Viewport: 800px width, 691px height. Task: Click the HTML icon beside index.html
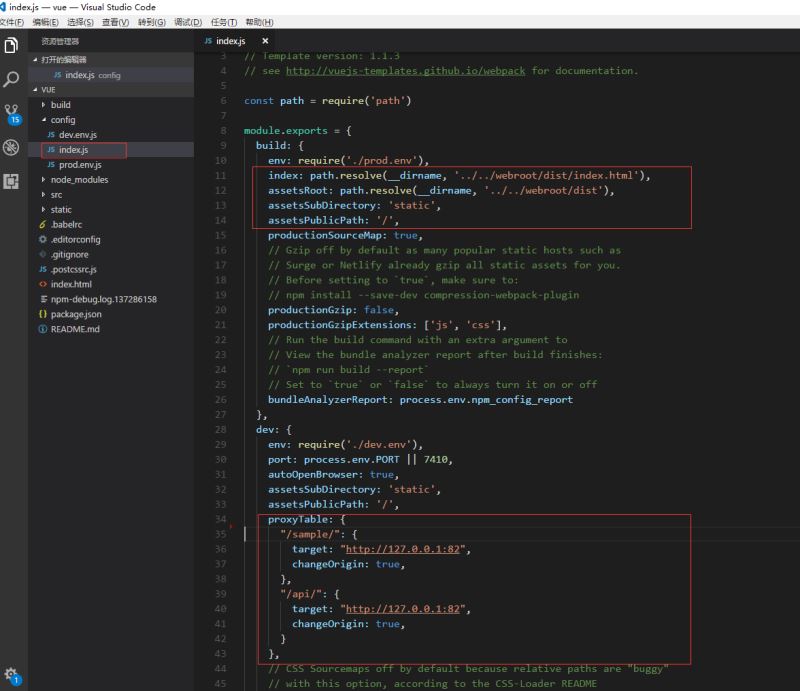[x=43, y=284]
